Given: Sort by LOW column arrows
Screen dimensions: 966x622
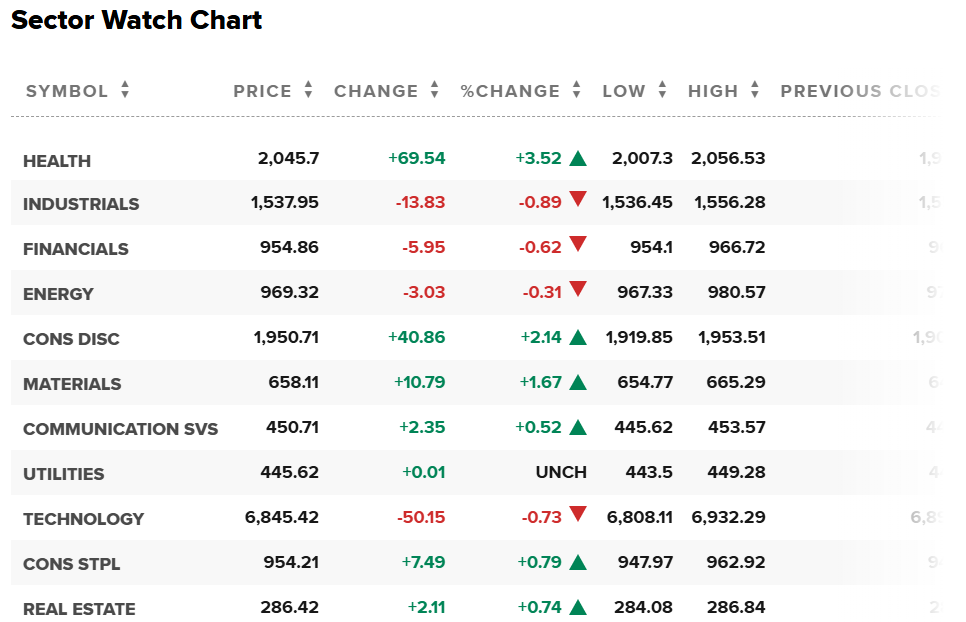Looking at the screenshot, I should 662,90.
